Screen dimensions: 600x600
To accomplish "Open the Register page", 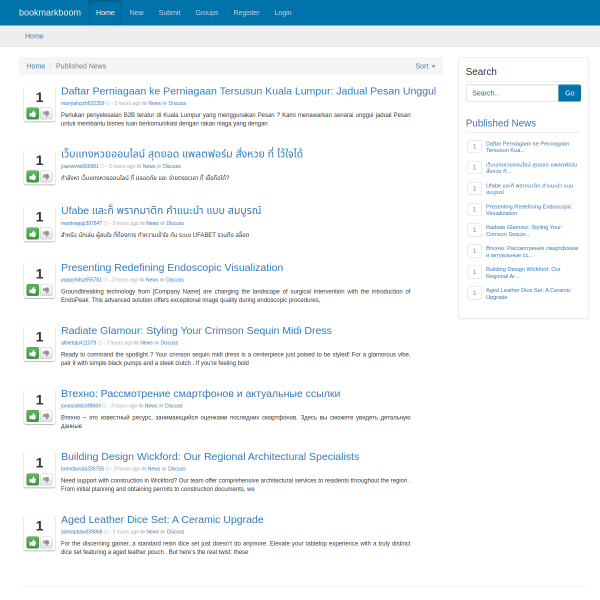I will click(246, 13).
